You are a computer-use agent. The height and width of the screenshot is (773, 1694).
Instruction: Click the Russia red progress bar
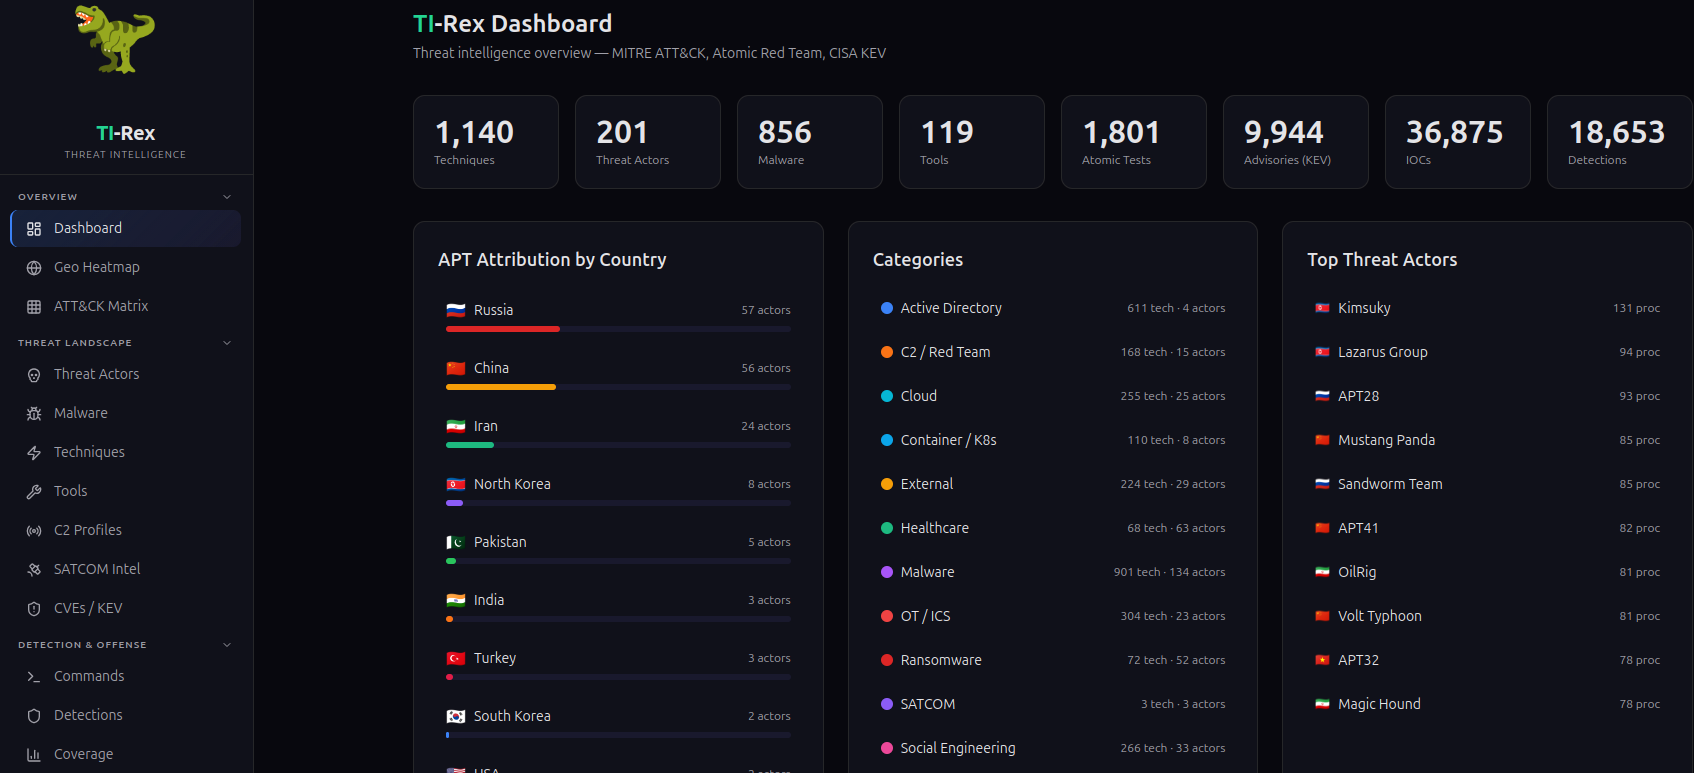coord(503,329)
